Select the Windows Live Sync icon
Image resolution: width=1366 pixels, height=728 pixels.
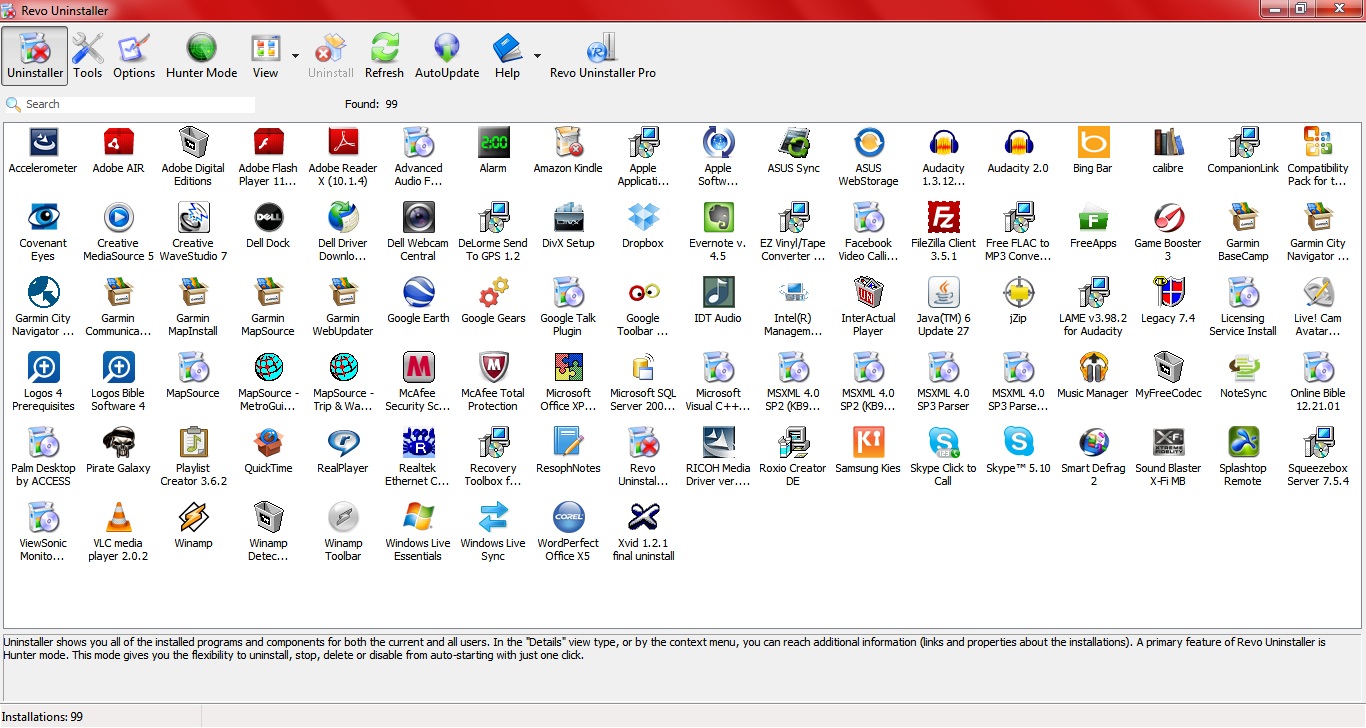pyautogui.click(x=493, y=518)
